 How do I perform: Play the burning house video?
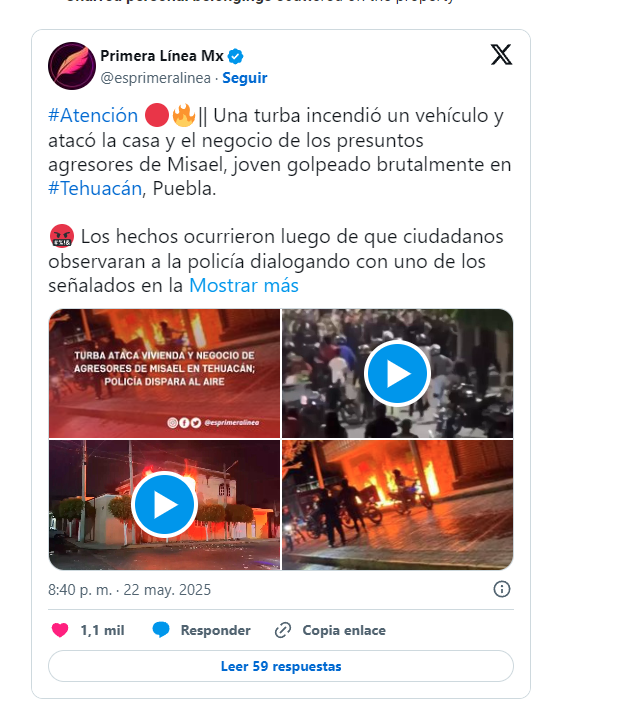point(164,504)
